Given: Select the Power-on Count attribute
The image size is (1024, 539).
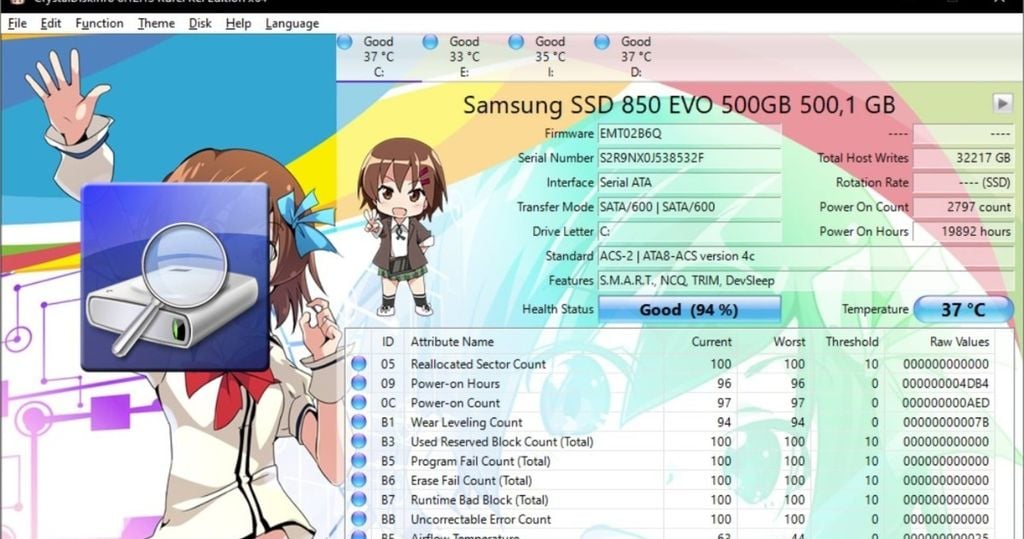Looking at the screenshot, I should pos(455,403).
